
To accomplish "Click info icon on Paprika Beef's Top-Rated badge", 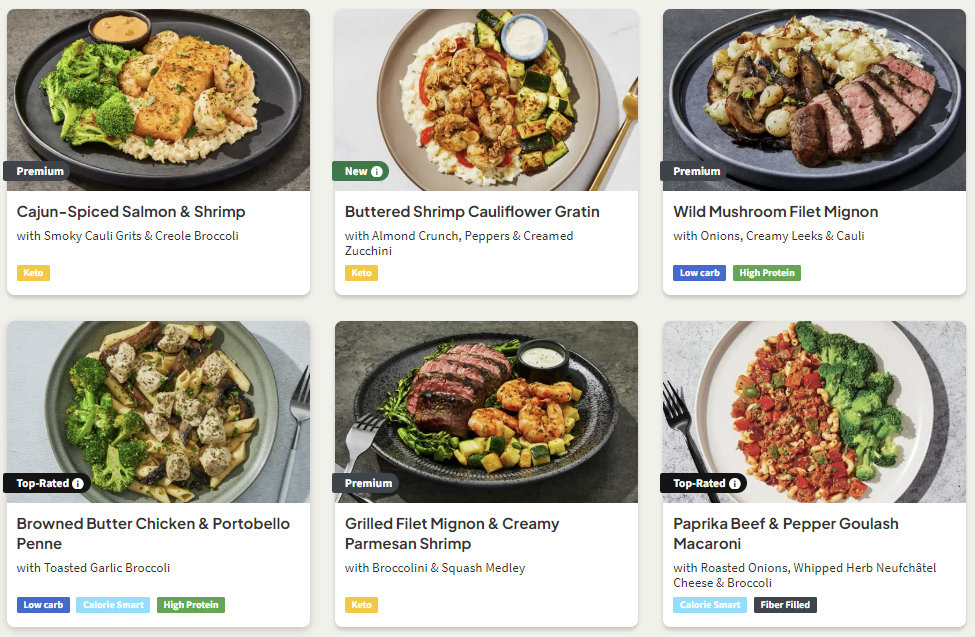I will (735, 484).
